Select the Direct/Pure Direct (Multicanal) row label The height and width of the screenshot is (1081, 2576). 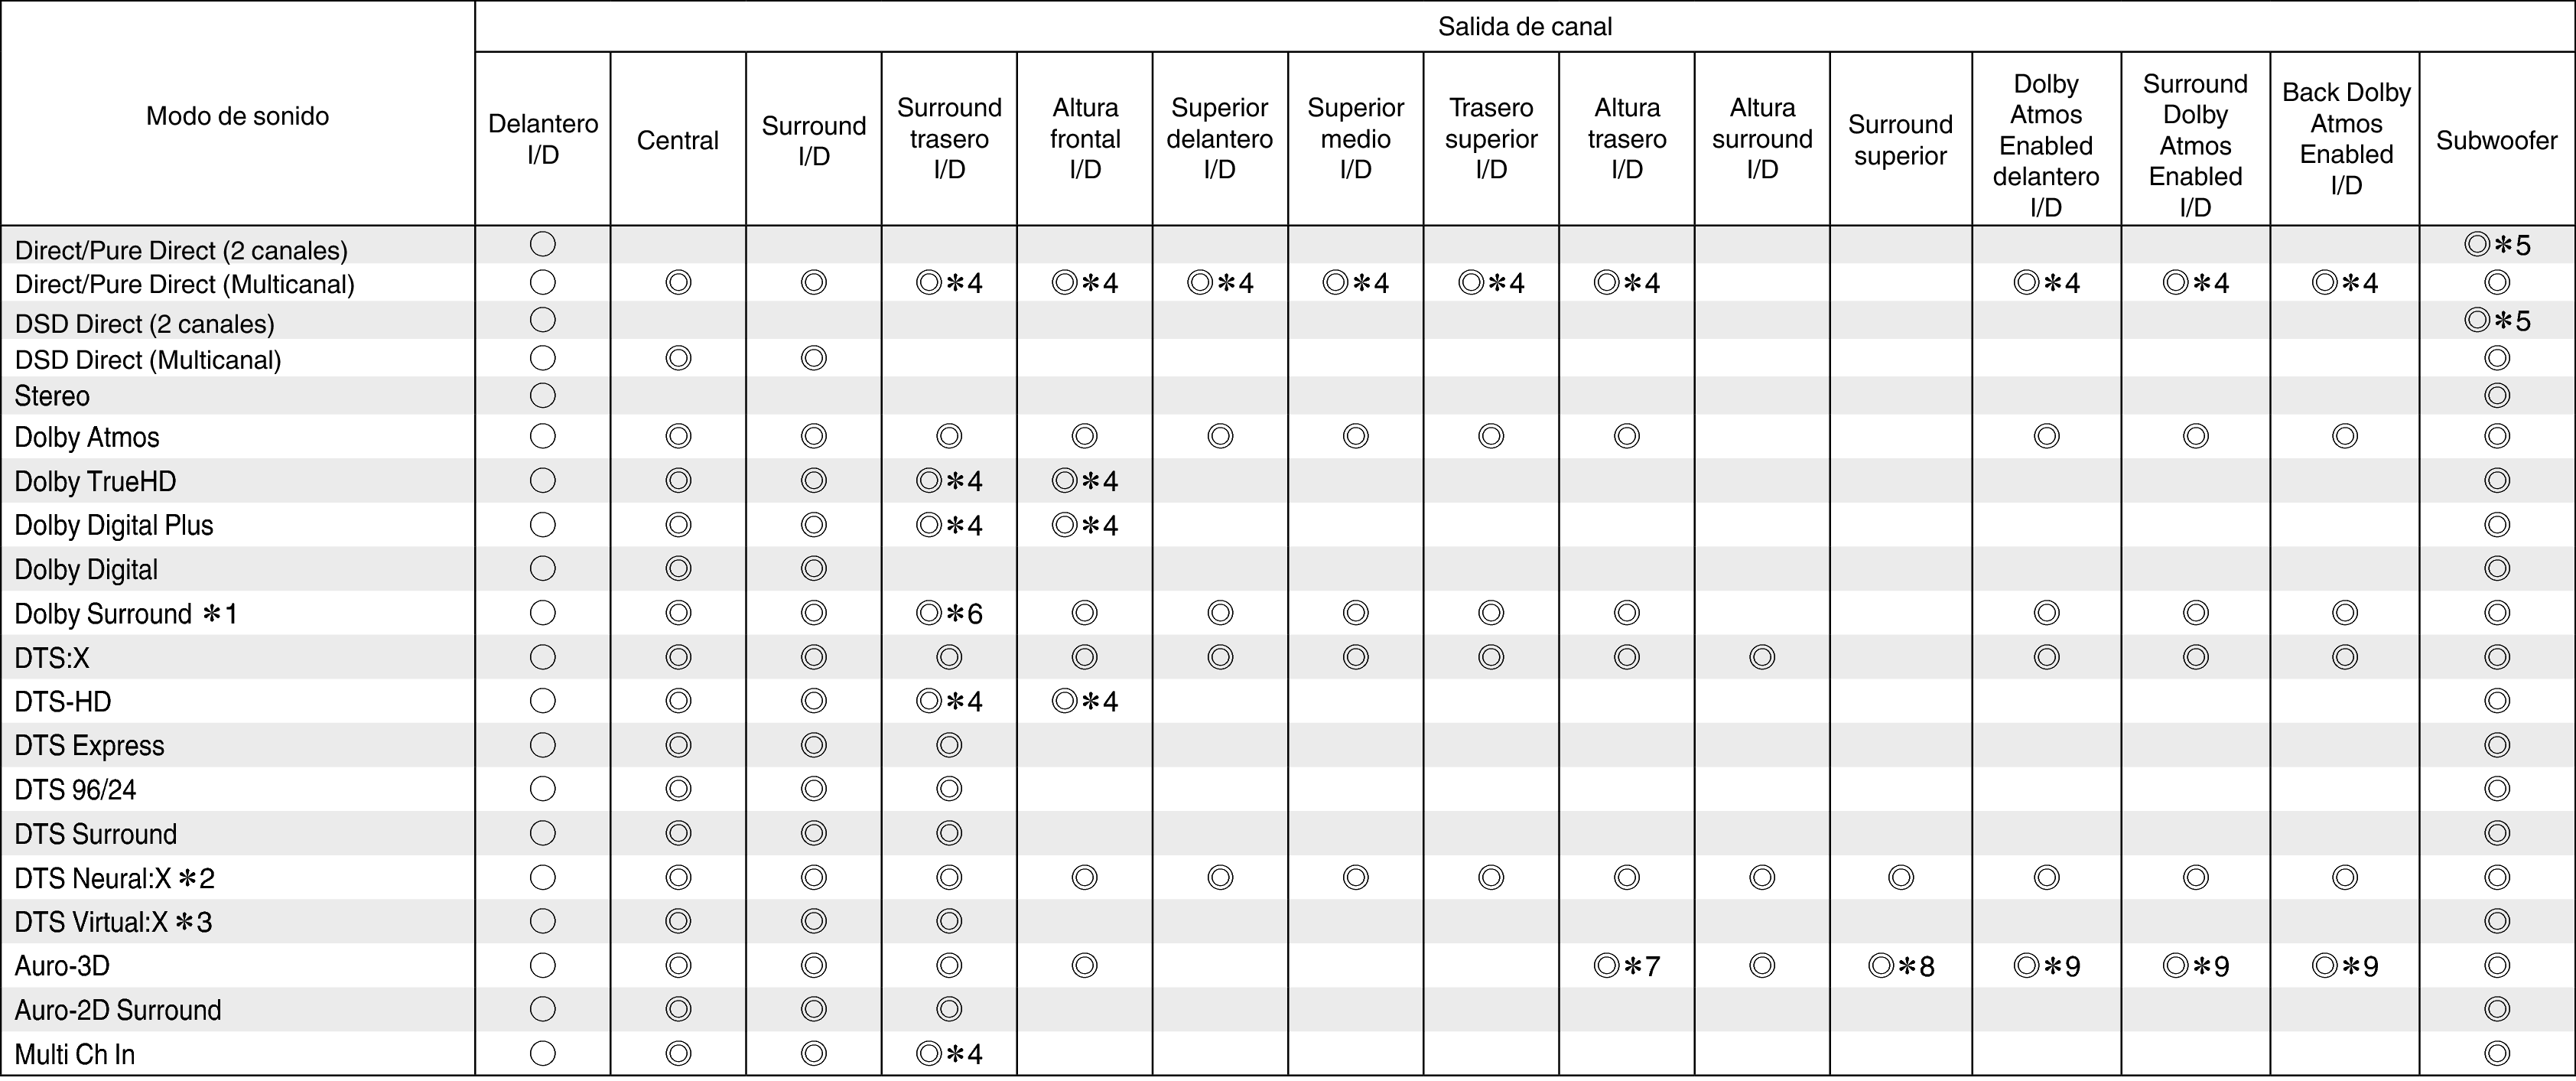click(x=185, y=285)
